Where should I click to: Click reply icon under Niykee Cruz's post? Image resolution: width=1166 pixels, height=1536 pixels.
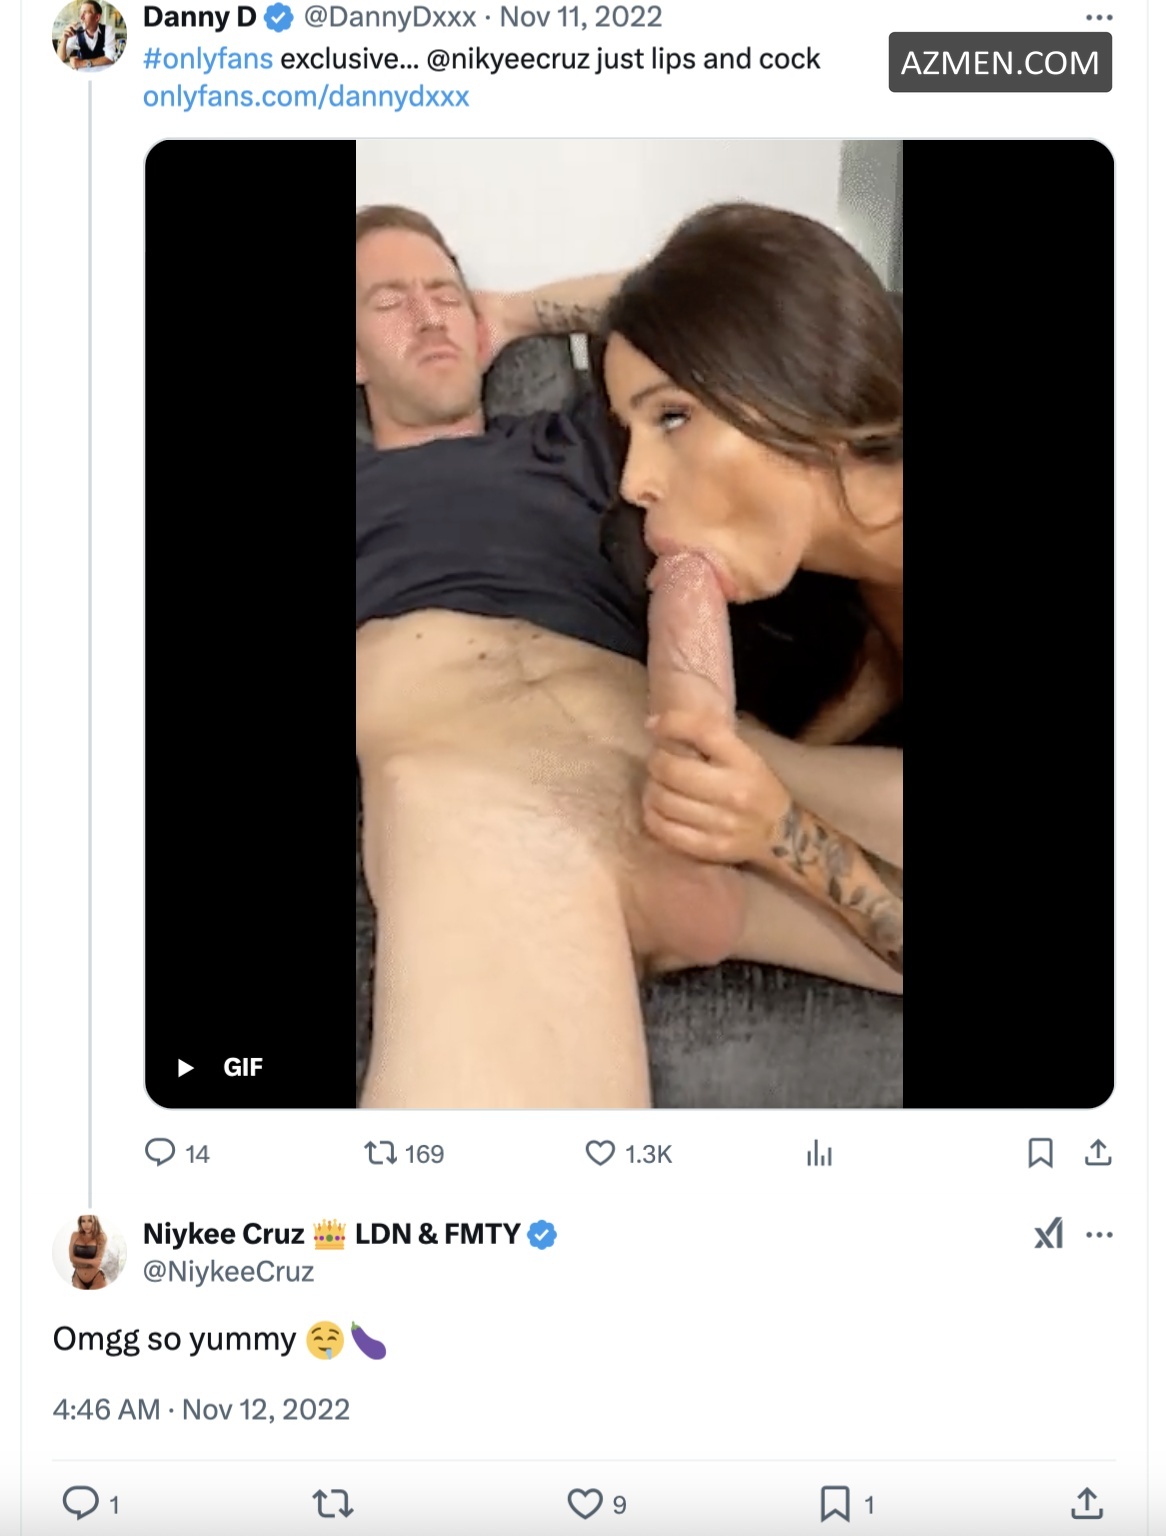click(79, 1502)
